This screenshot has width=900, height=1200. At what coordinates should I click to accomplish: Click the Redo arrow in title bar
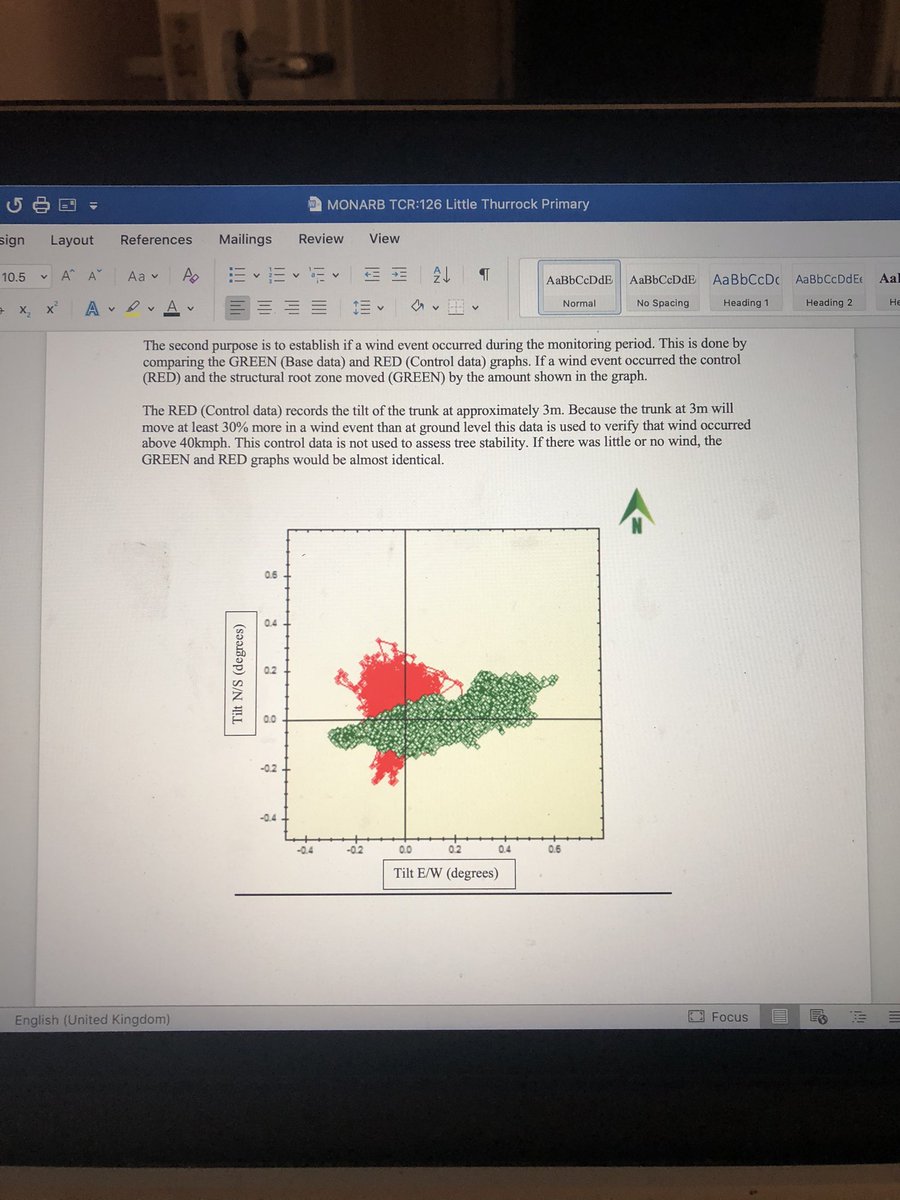pos(15,205)
